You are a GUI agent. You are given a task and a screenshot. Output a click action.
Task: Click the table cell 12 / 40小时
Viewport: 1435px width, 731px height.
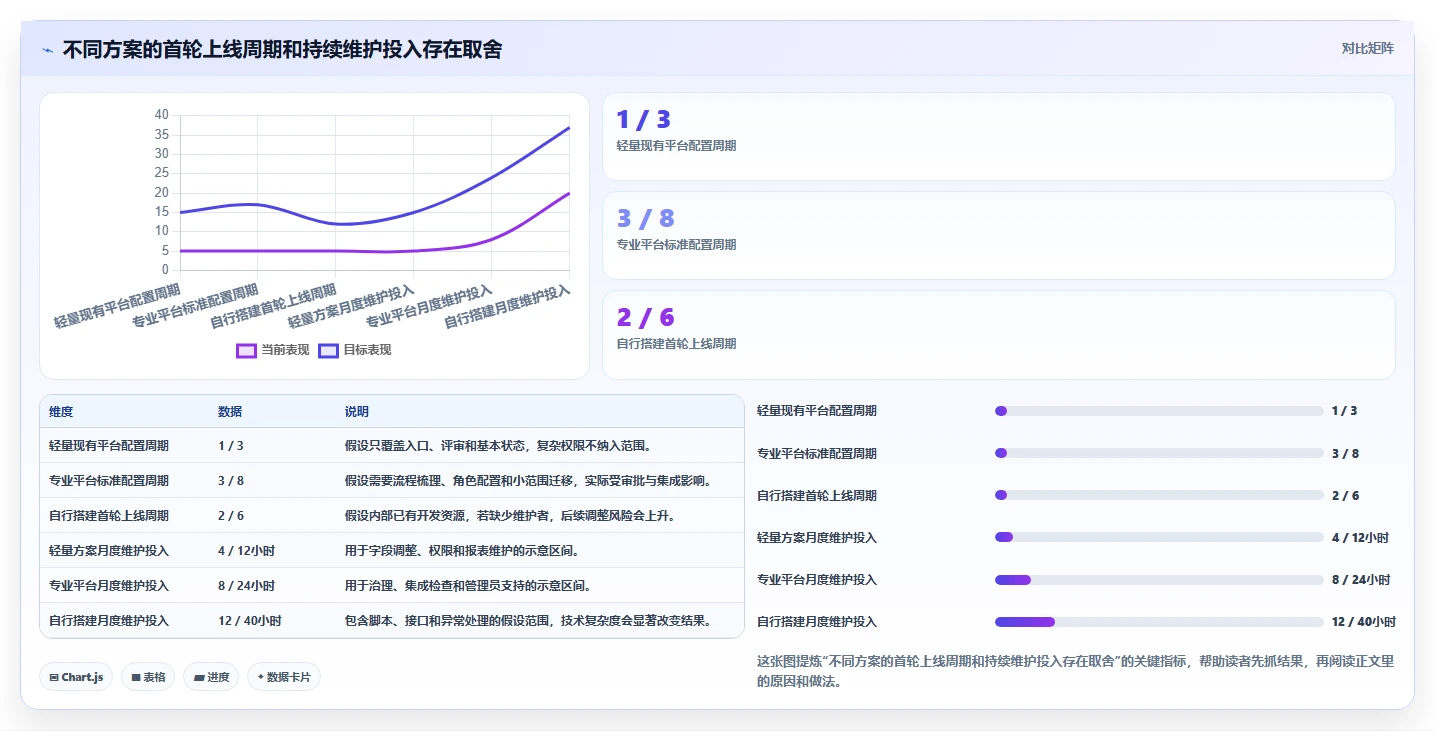tap(250, 621)
